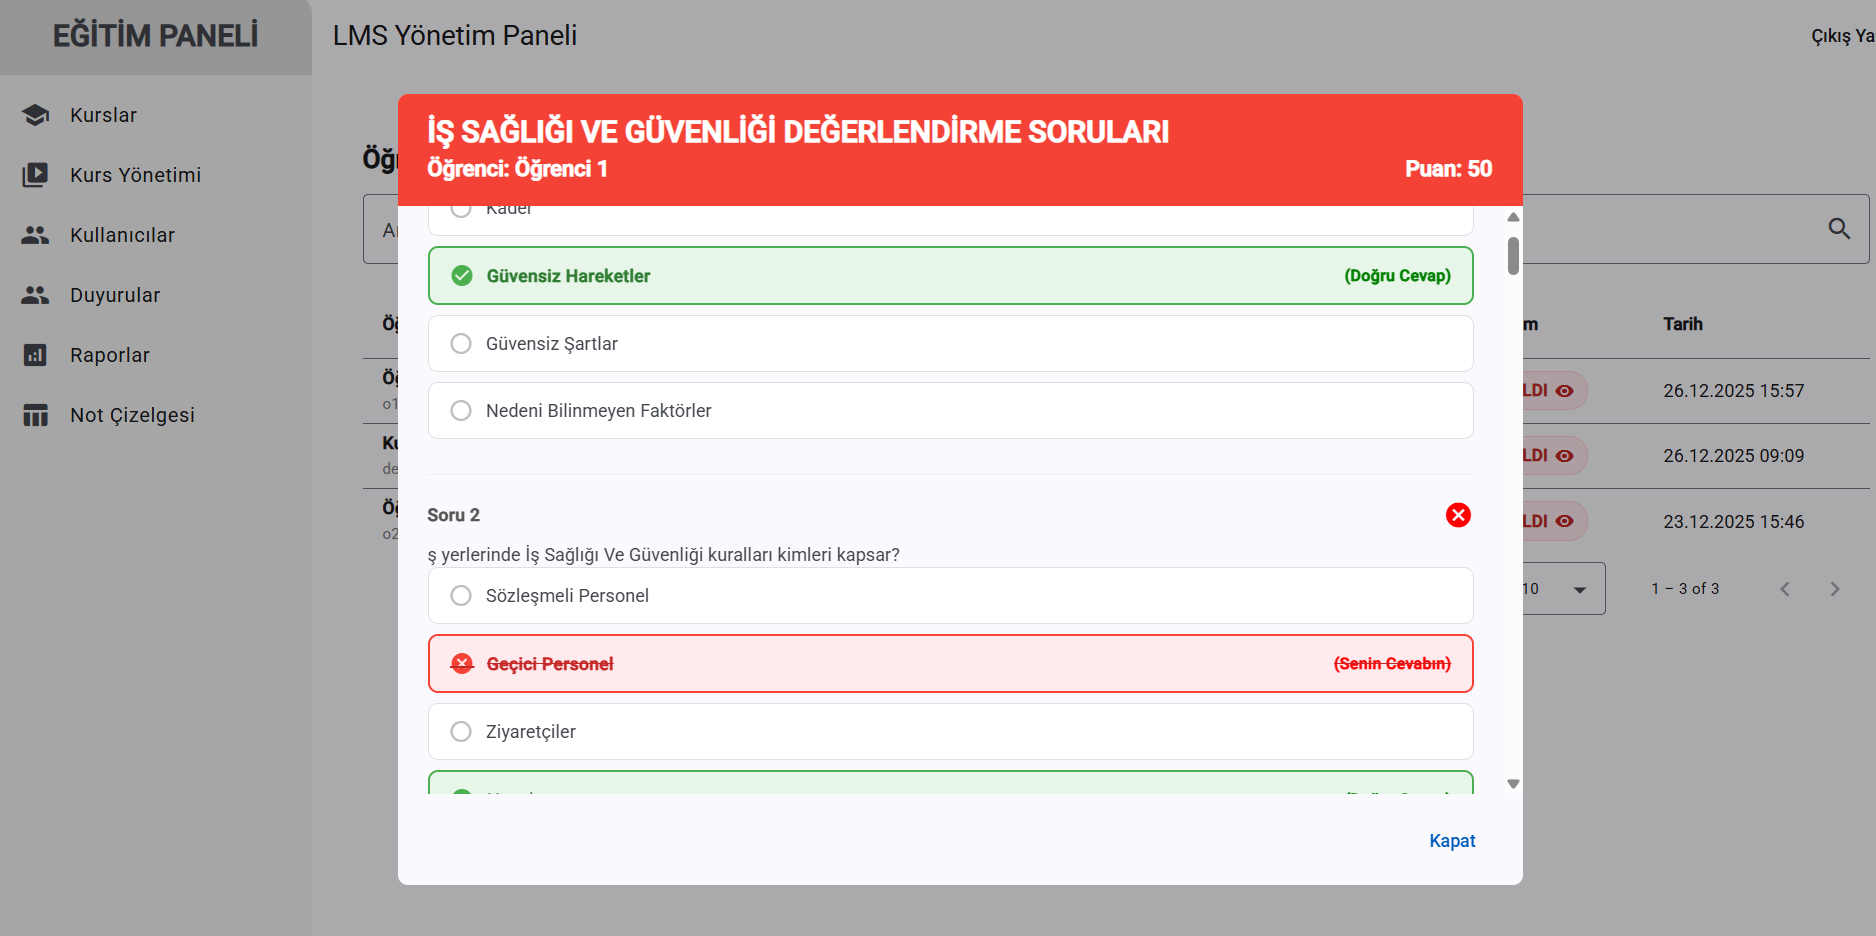Click the Kurslar graduation cap icon
This screenshot has height=936, width=1876.
36,115
